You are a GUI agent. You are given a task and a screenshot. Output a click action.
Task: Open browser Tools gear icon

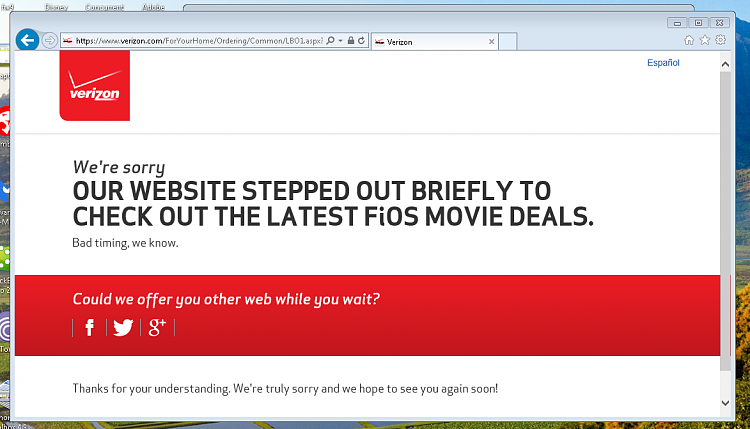point(720,40)
